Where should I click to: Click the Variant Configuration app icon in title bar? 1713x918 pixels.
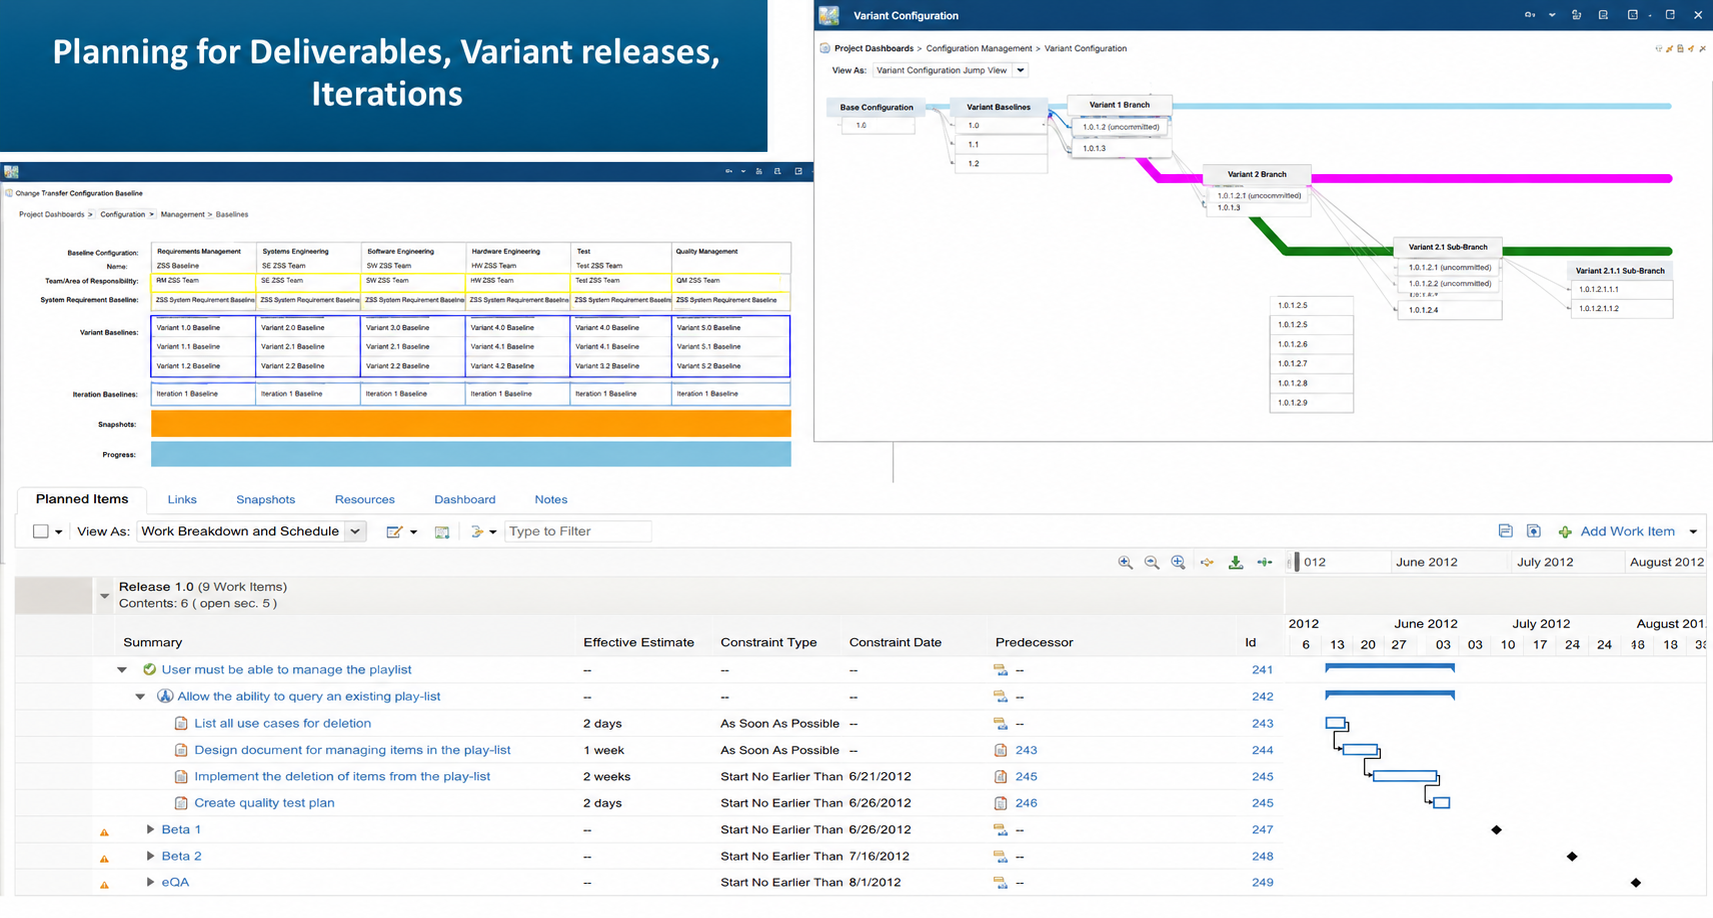(x=829, y=15)
